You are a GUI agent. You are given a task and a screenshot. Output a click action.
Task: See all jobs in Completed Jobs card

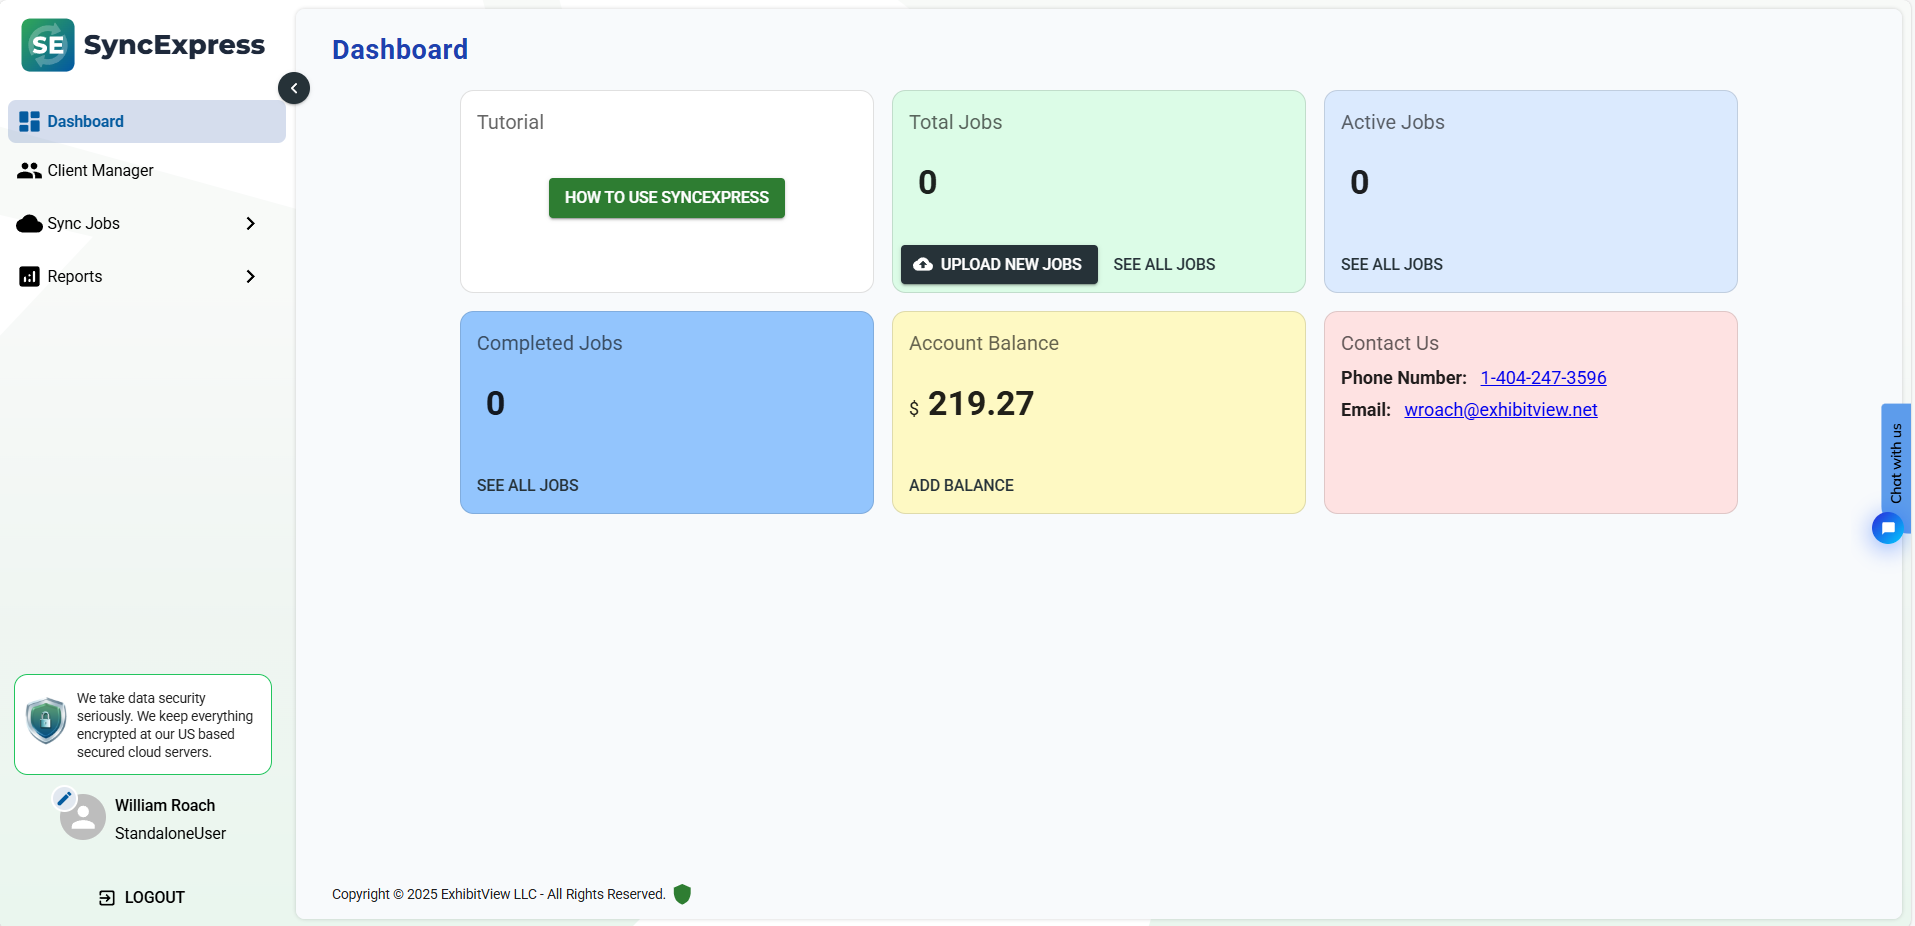(527, 486)
